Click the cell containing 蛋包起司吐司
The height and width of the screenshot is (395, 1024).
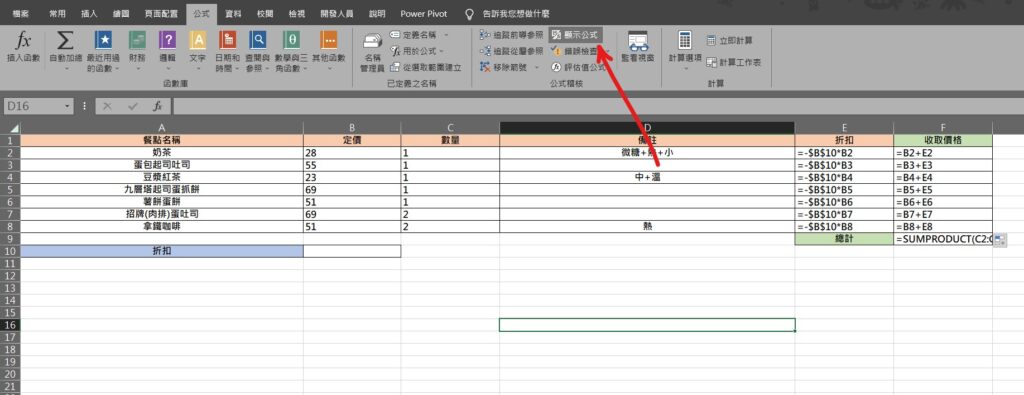click(x=162, y=165)
